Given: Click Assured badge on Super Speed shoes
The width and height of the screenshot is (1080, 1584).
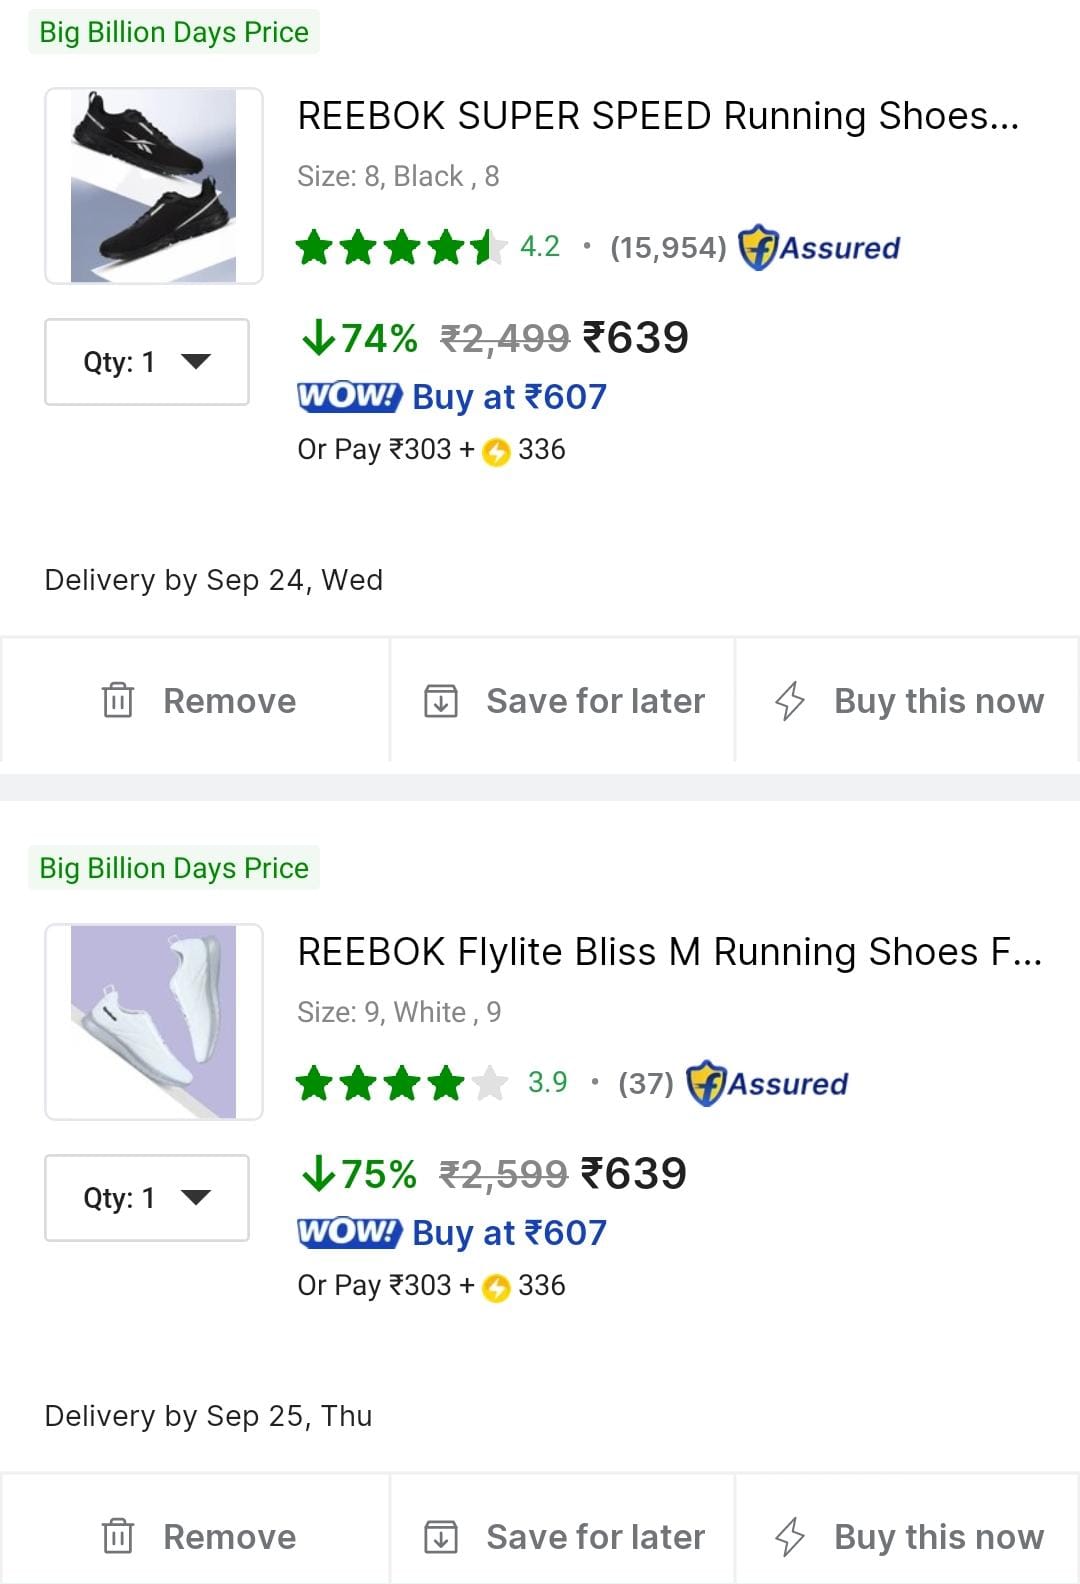Looking at the screenshot, I should [x=819, y=247].
